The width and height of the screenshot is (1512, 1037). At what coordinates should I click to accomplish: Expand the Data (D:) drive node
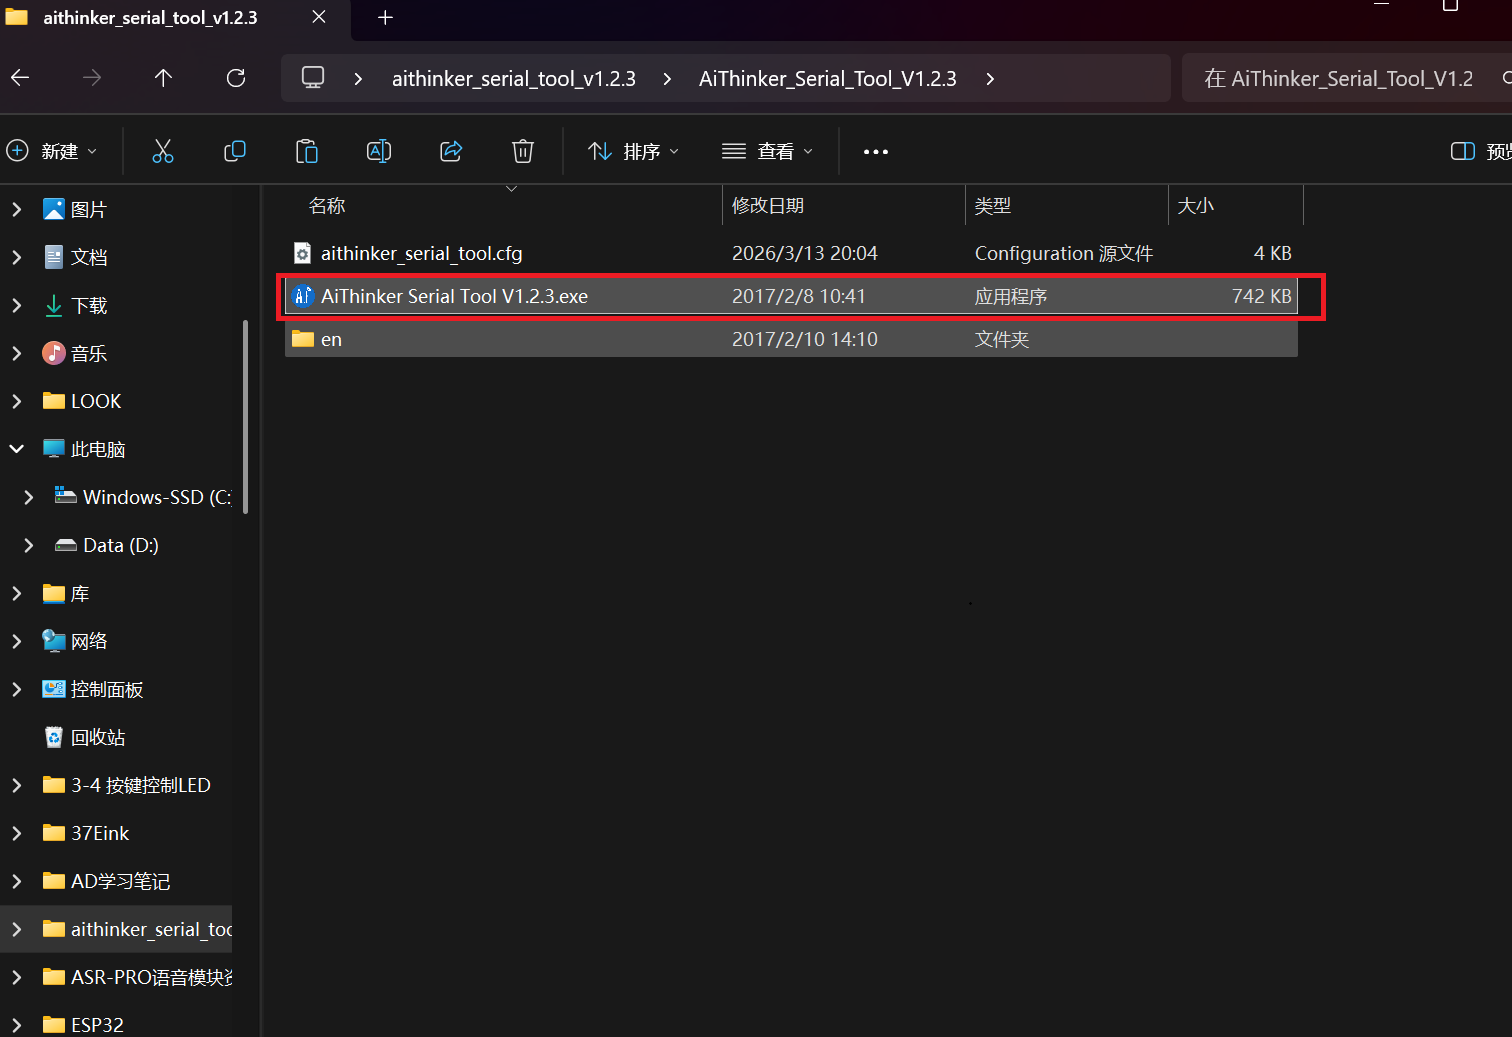coord(28,545)
